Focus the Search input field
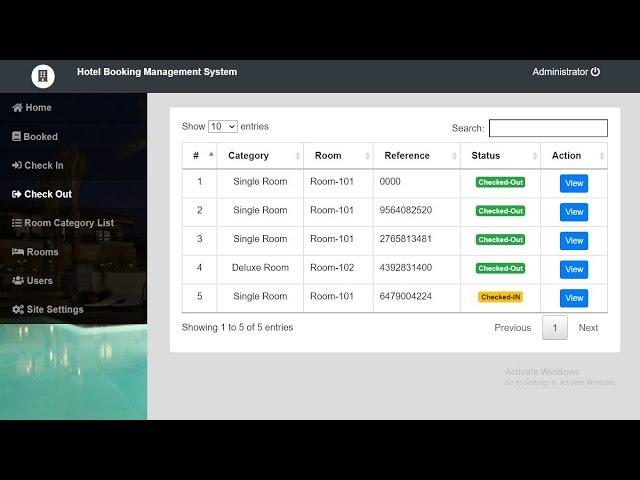Screen dimensions: 640x480 (x=548, y=128)
